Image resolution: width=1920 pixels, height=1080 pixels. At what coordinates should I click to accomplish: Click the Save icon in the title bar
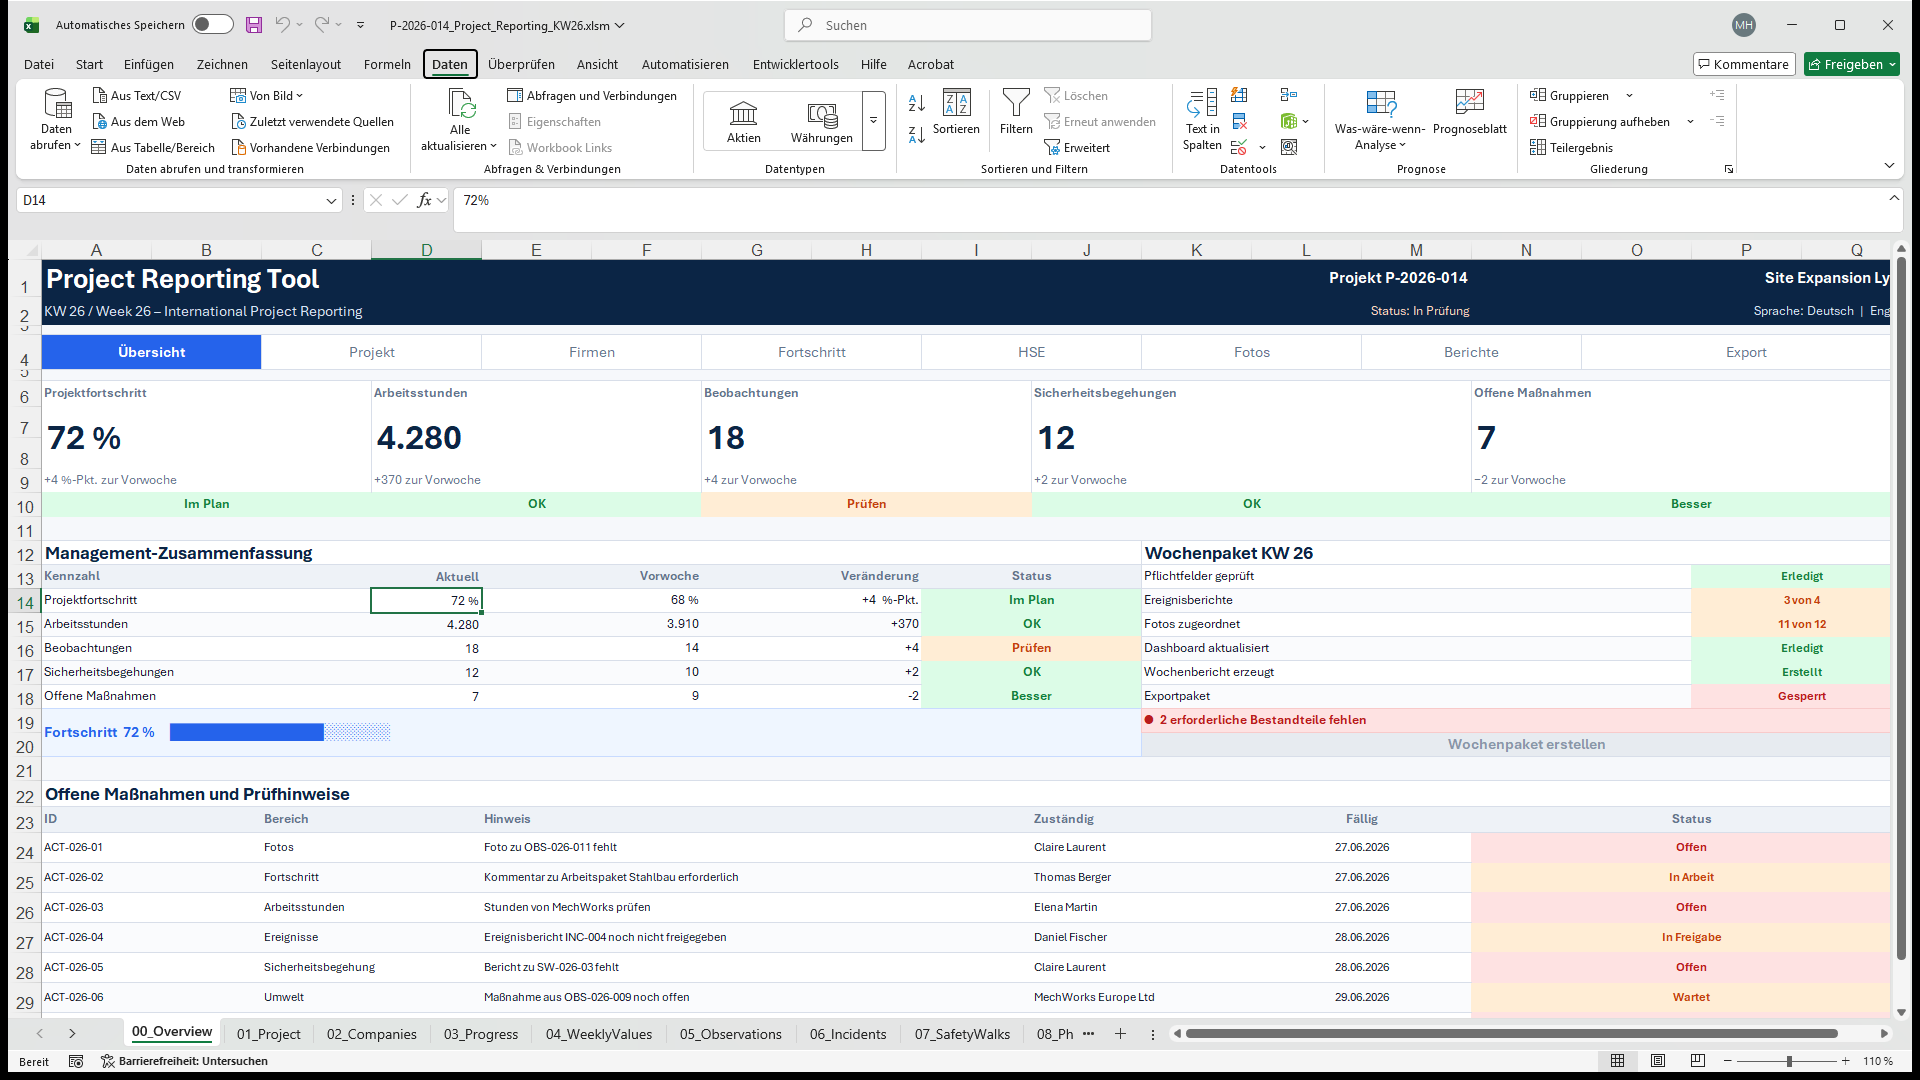pyautogui.click(x=254, y=25)
